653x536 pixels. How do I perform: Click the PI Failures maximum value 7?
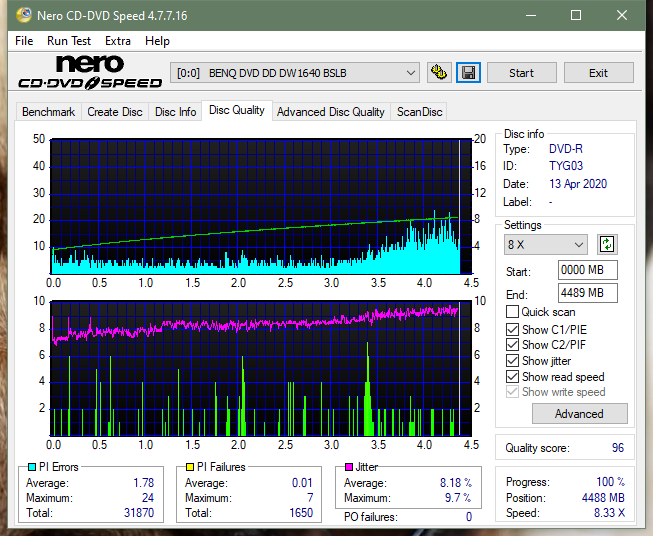(x=310, y=497)
